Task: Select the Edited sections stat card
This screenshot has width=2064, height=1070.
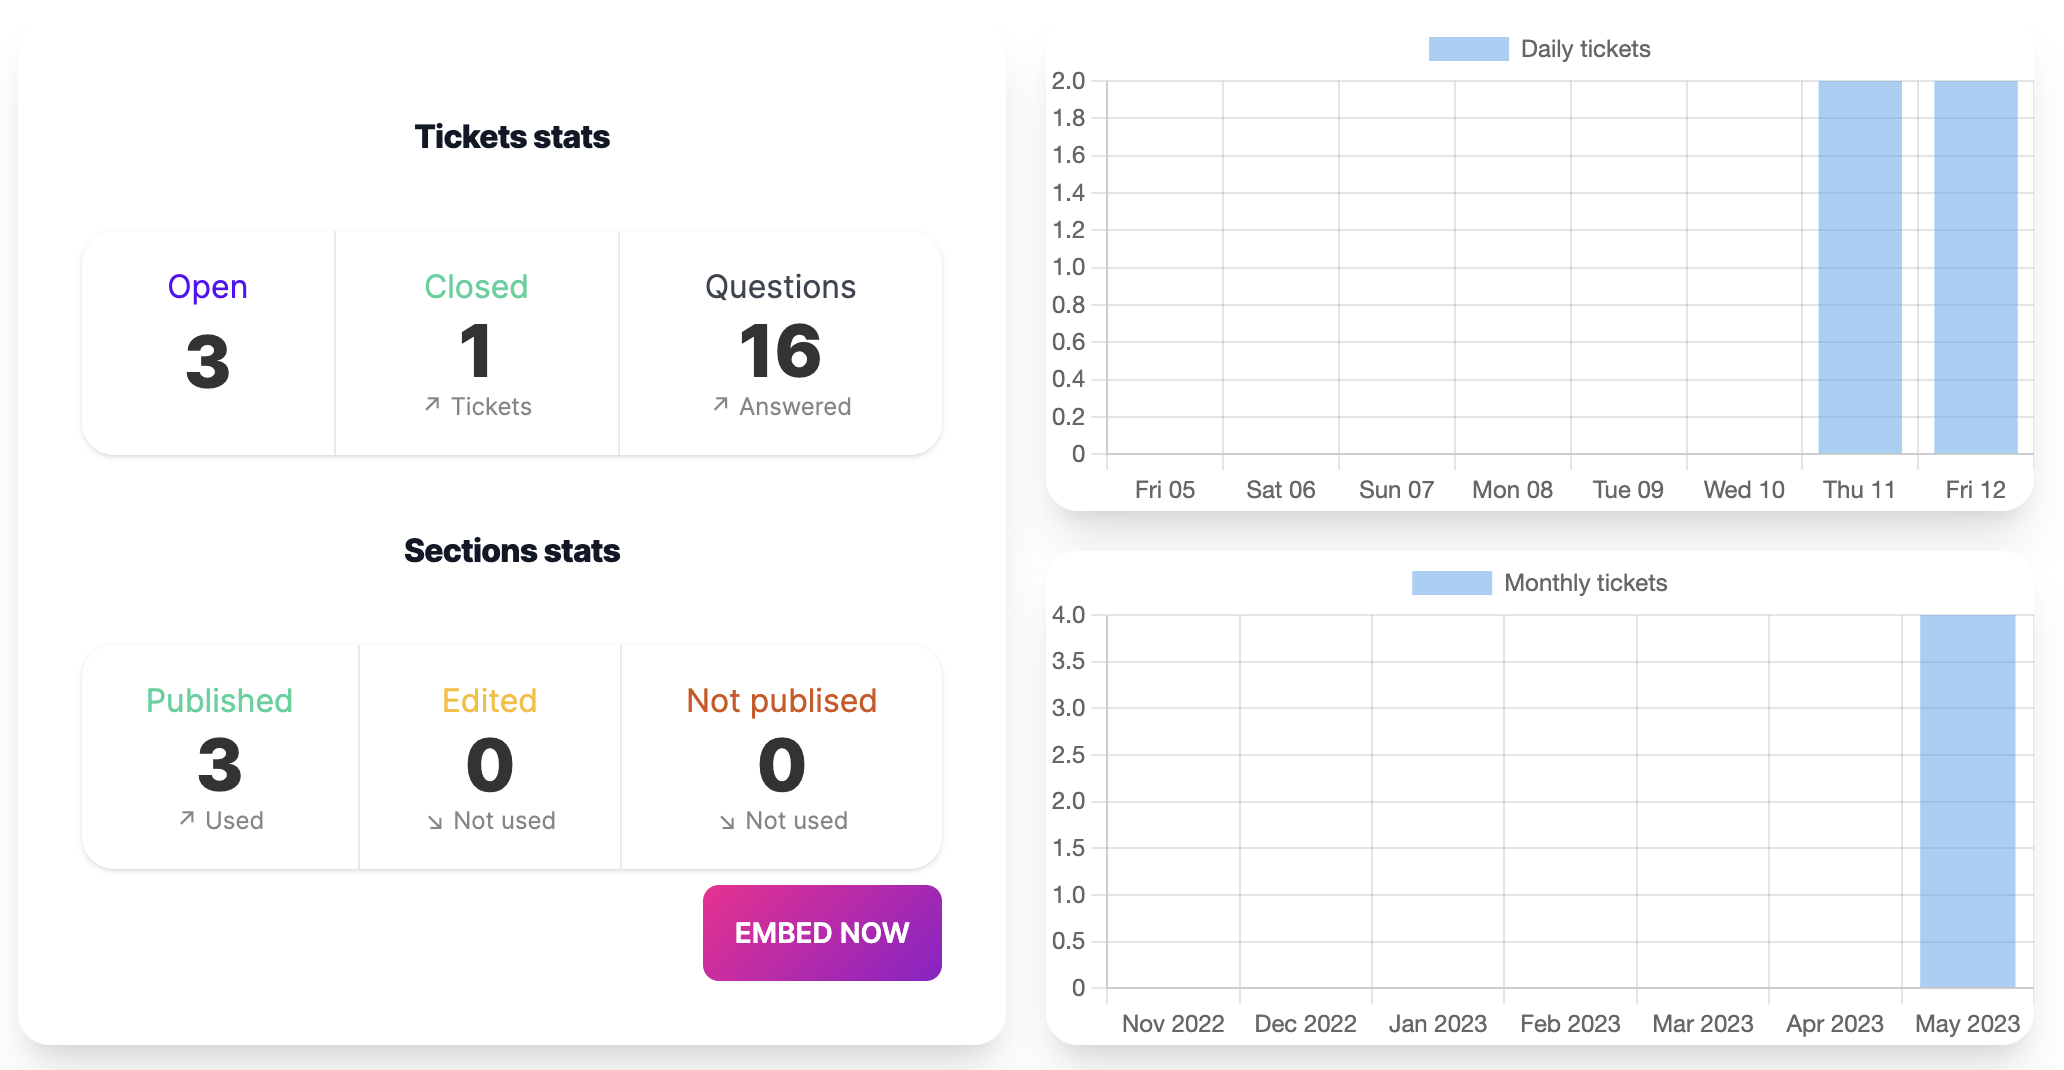Action: tap(490, 757)
